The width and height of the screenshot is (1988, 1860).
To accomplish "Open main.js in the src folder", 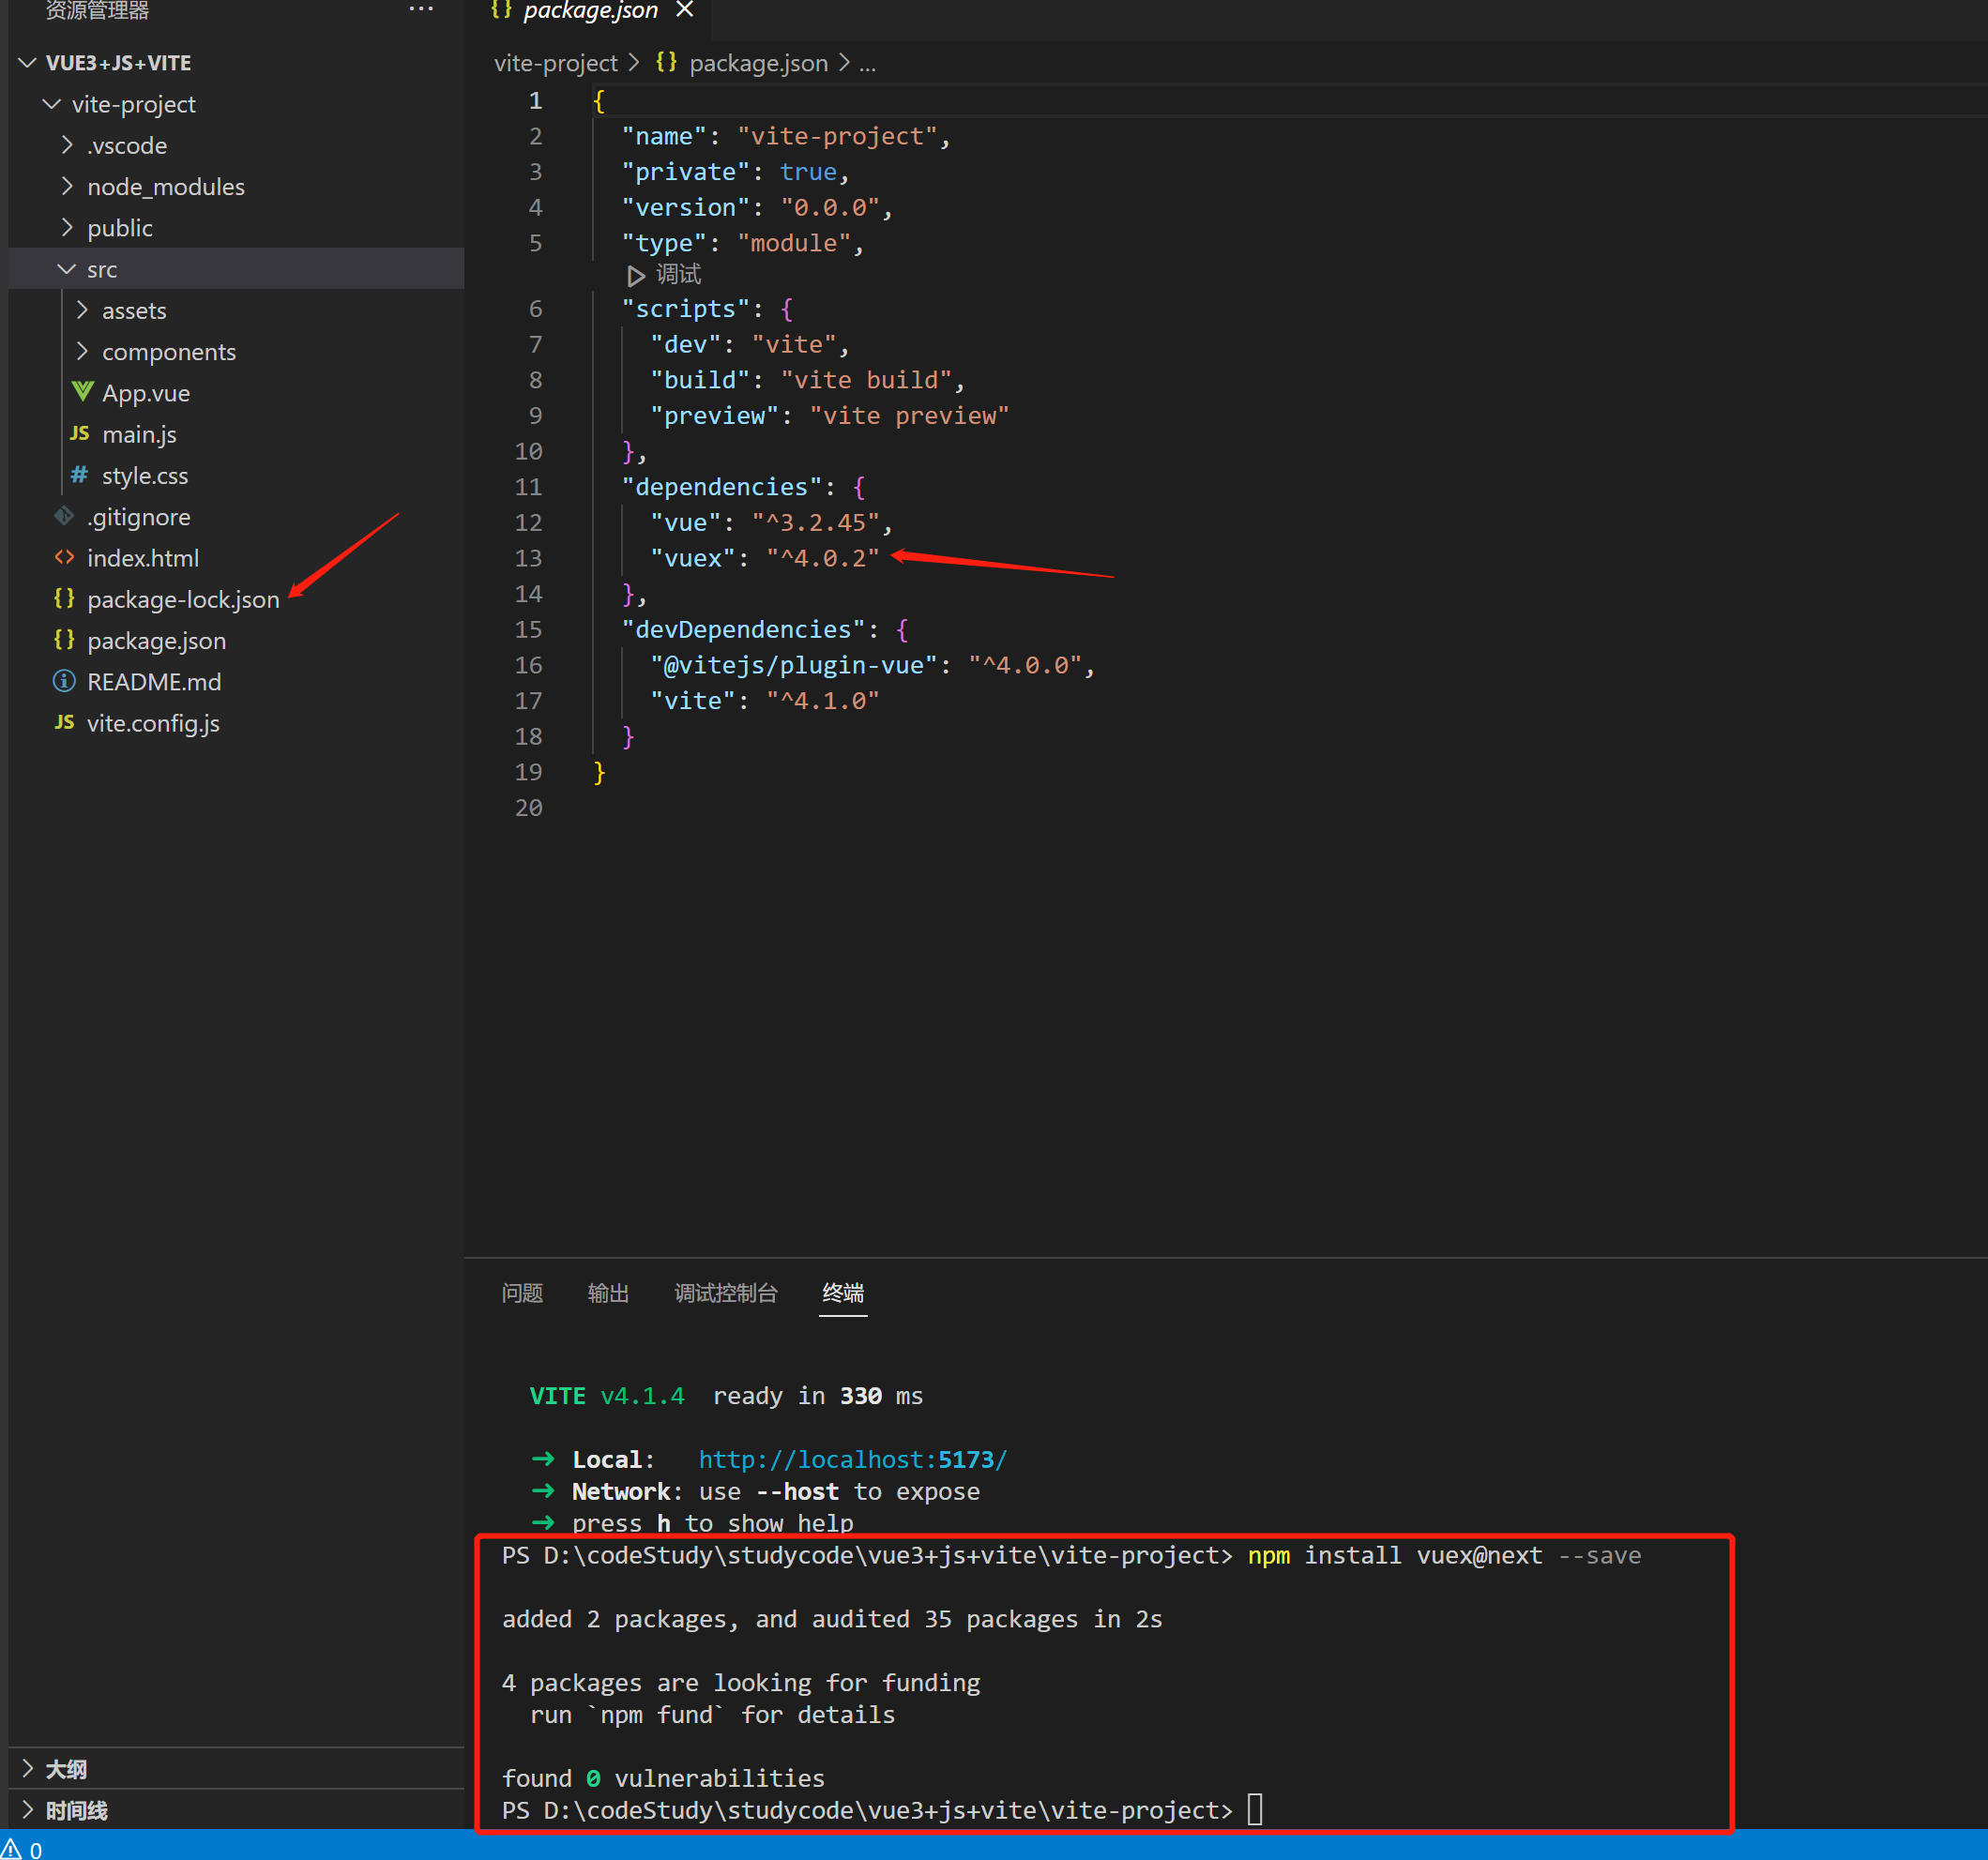I will click(x=139, y=434).
